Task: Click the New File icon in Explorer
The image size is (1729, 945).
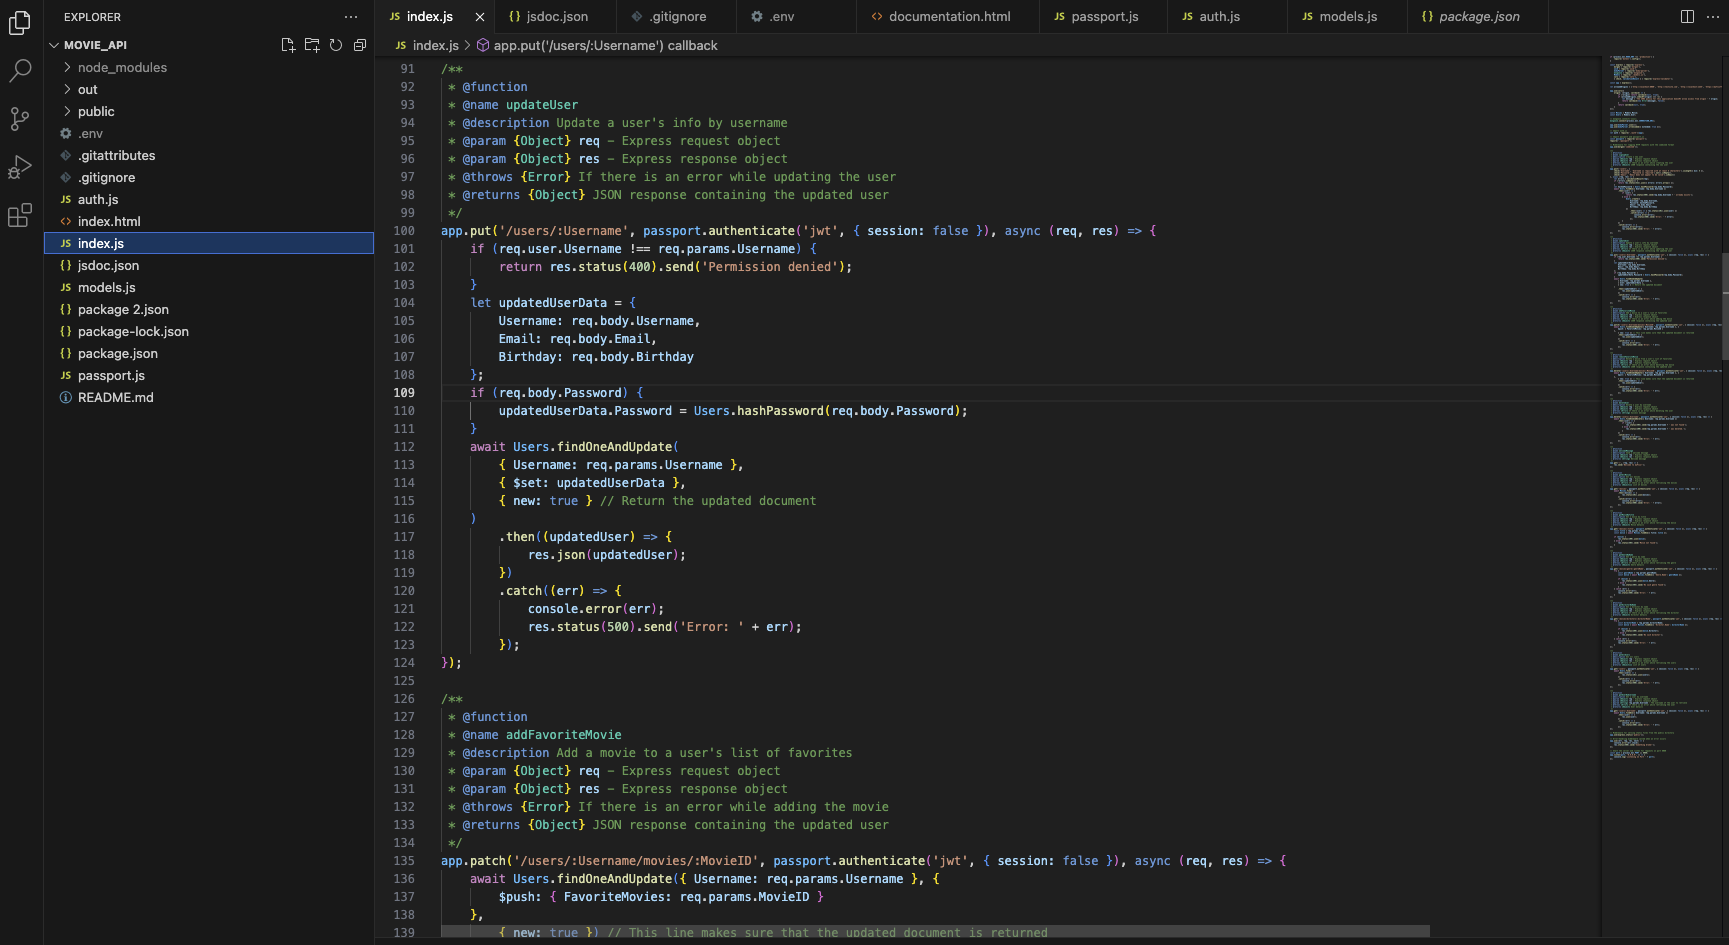Action: tap(288, 45)
